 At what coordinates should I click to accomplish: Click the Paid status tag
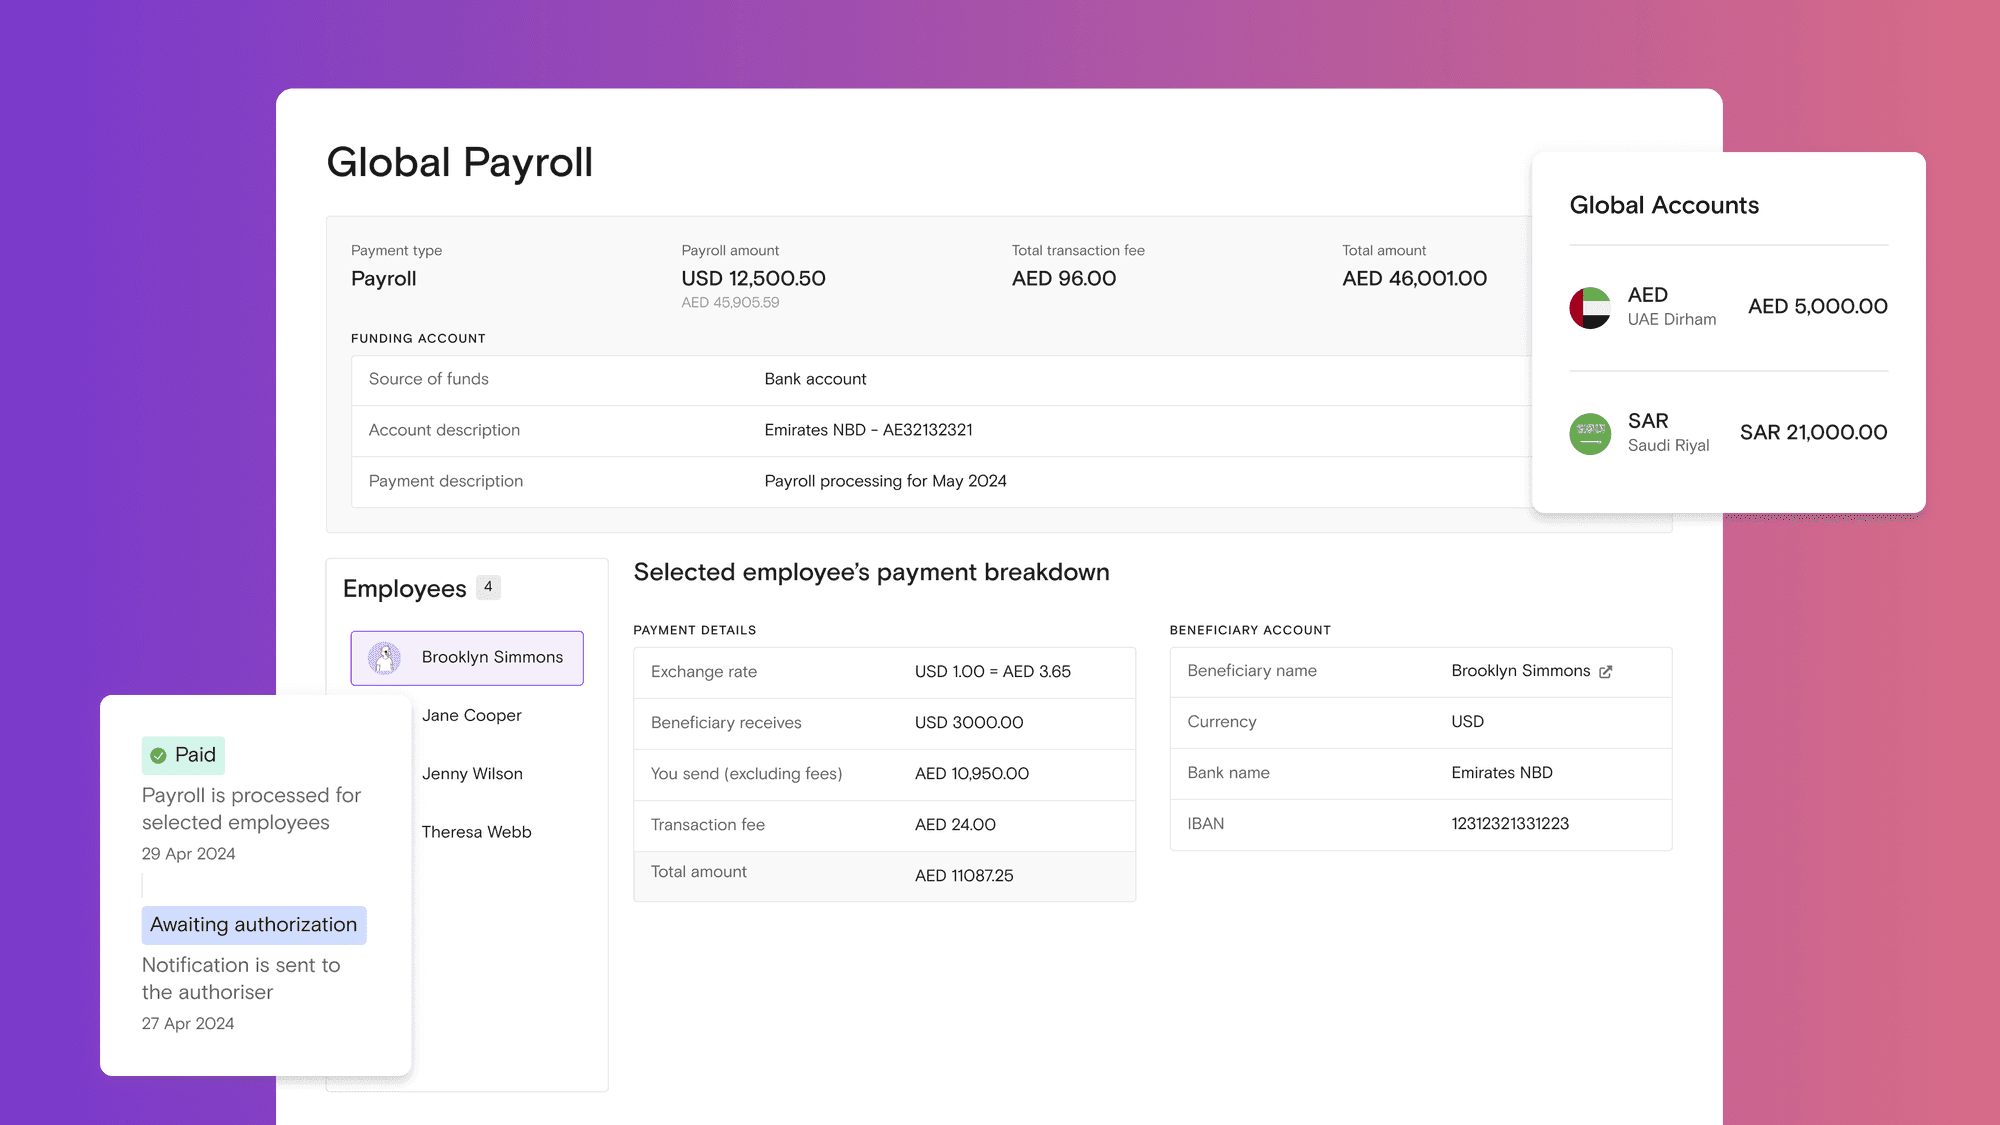click(x=184, y=755)
